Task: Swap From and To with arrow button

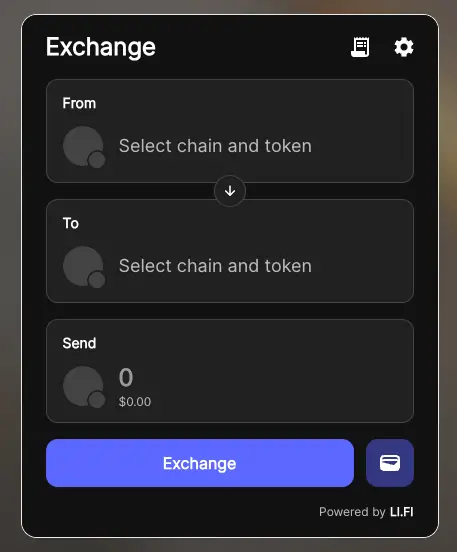Action: pos(230,191)
